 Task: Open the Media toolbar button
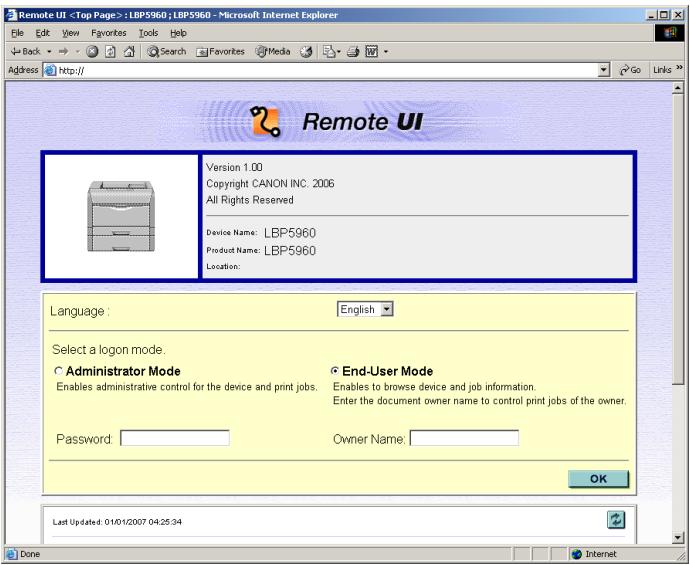click(x=273, y=51)
